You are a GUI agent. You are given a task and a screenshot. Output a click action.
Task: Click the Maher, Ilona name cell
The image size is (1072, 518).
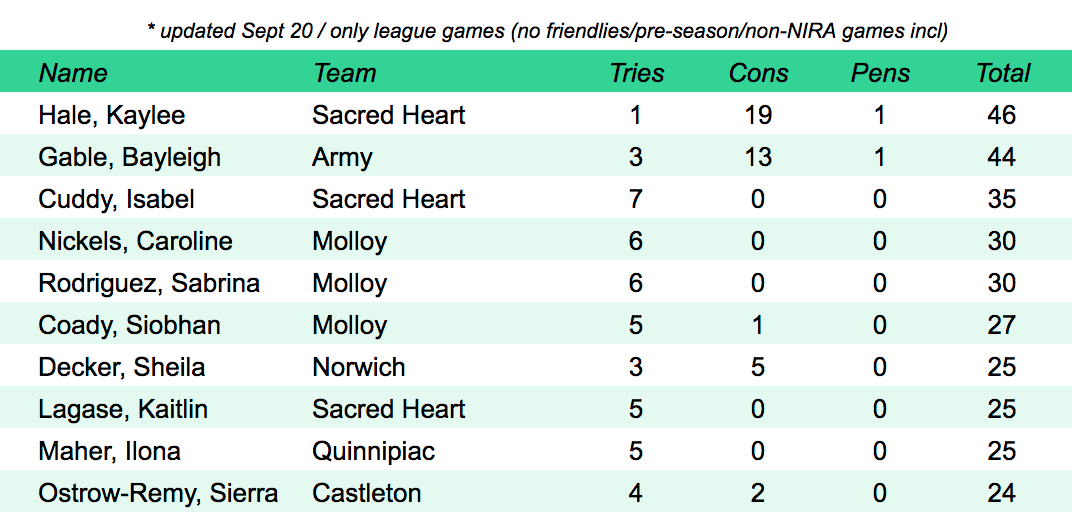[x=109, y=451]
